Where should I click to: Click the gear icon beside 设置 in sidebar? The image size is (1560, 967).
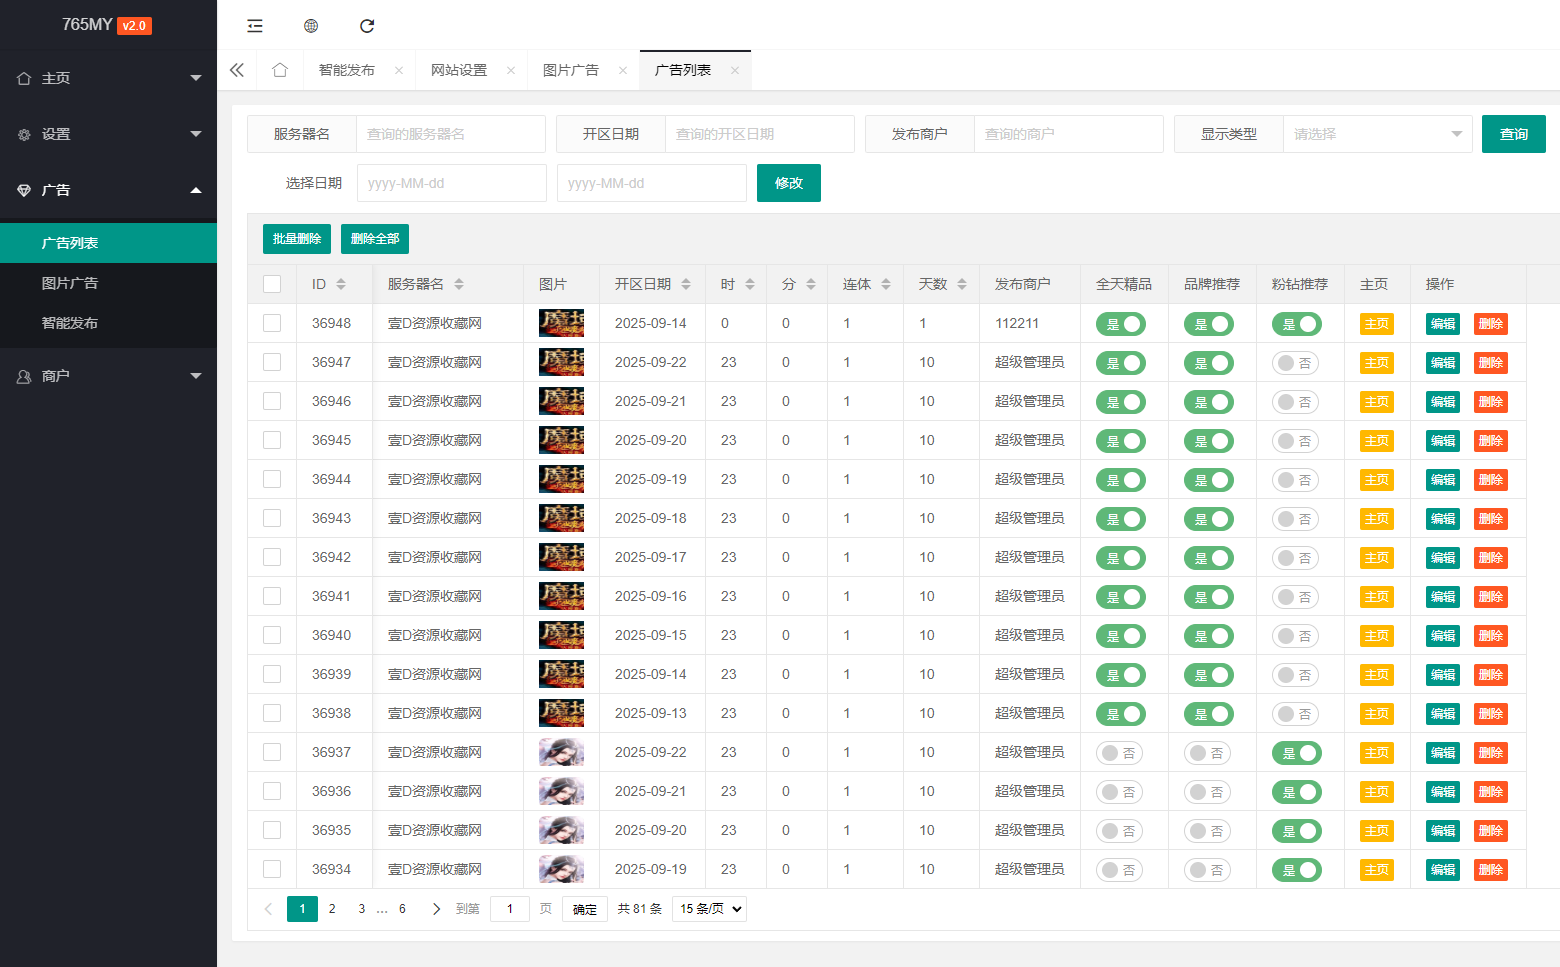22,133
